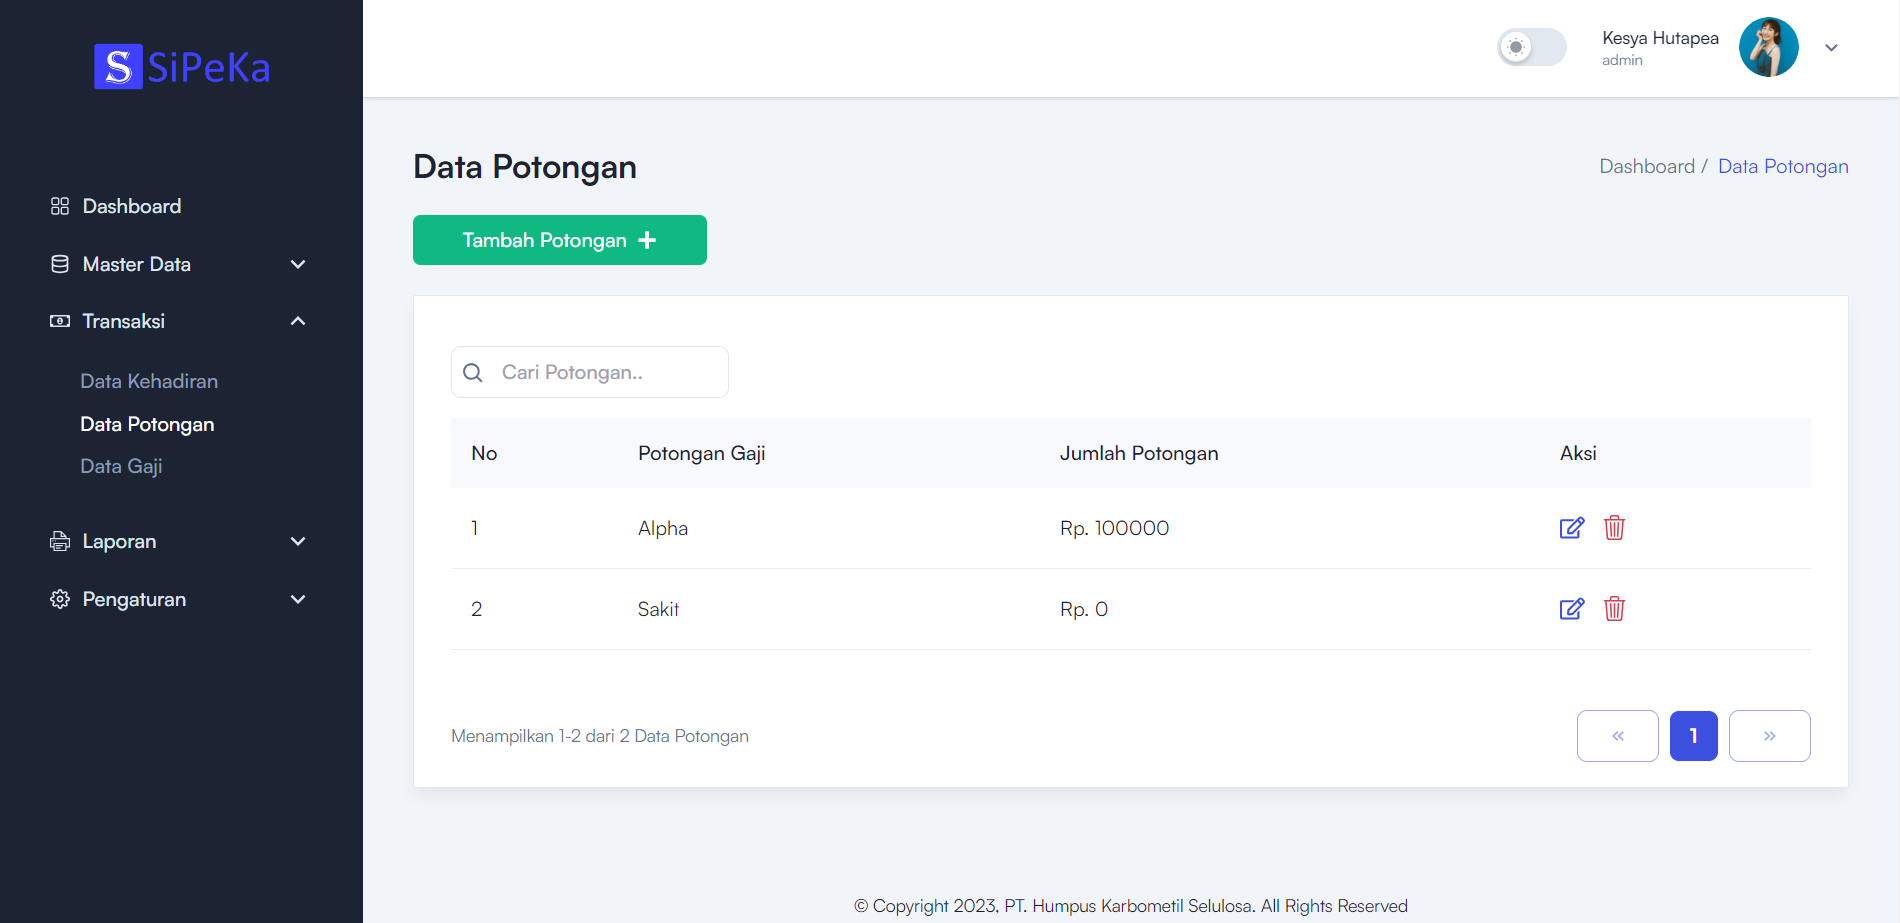Toggle dark mode switch in header

pyautogui.click(x=1531, y=47)
